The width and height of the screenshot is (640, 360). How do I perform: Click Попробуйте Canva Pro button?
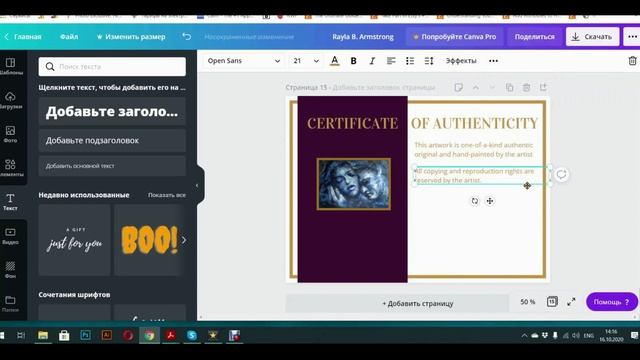tap(454, 37)
